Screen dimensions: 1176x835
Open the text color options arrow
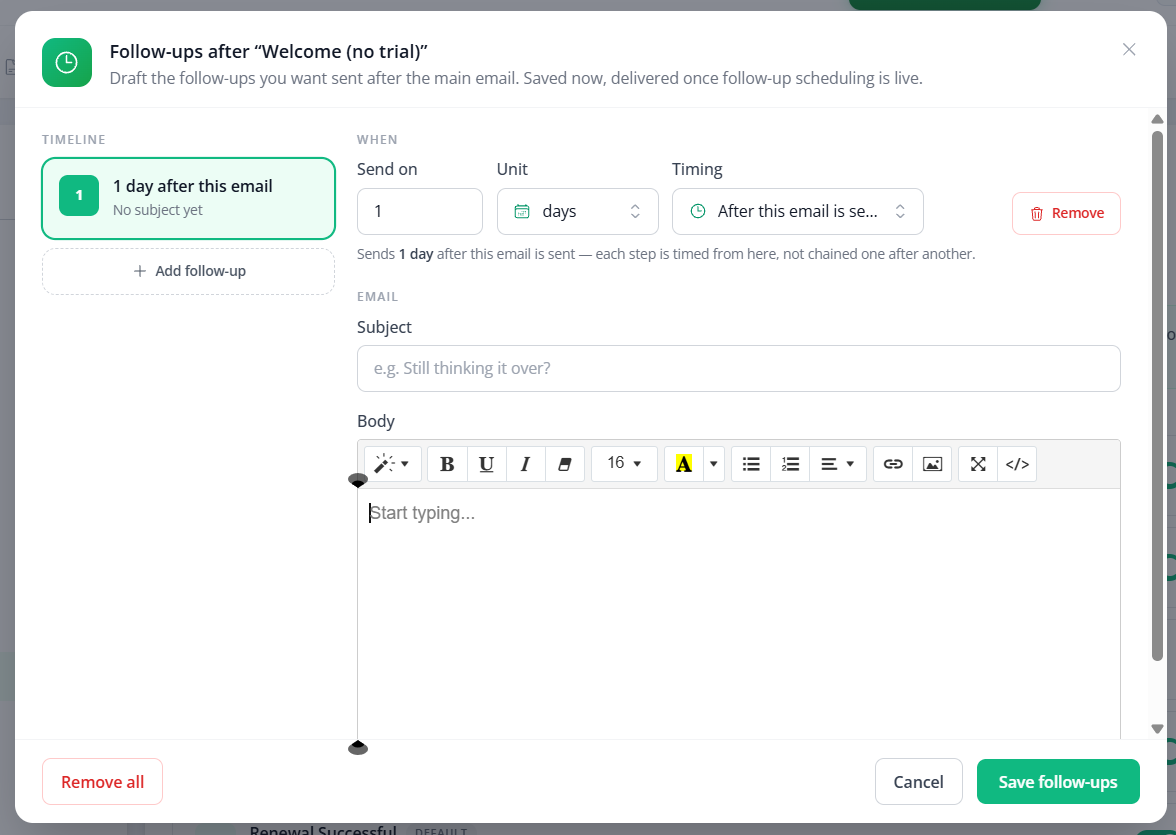click(x=713, y=464)
